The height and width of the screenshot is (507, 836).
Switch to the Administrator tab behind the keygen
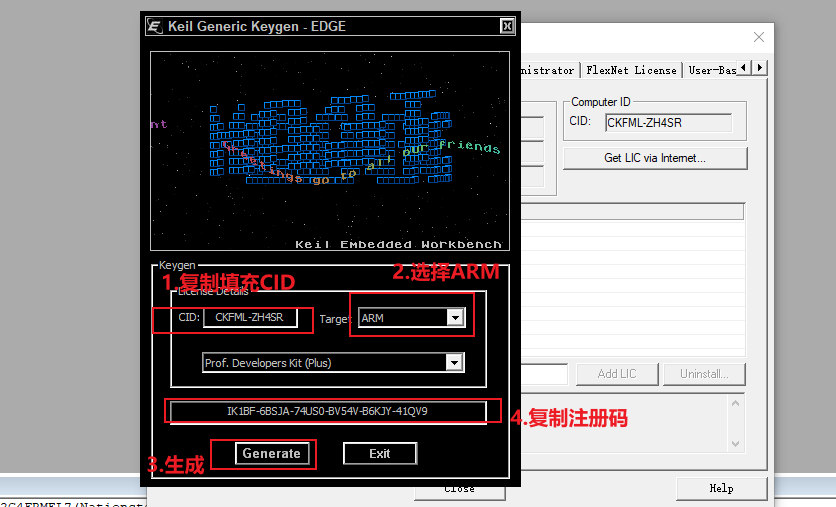tap(548, 70)
